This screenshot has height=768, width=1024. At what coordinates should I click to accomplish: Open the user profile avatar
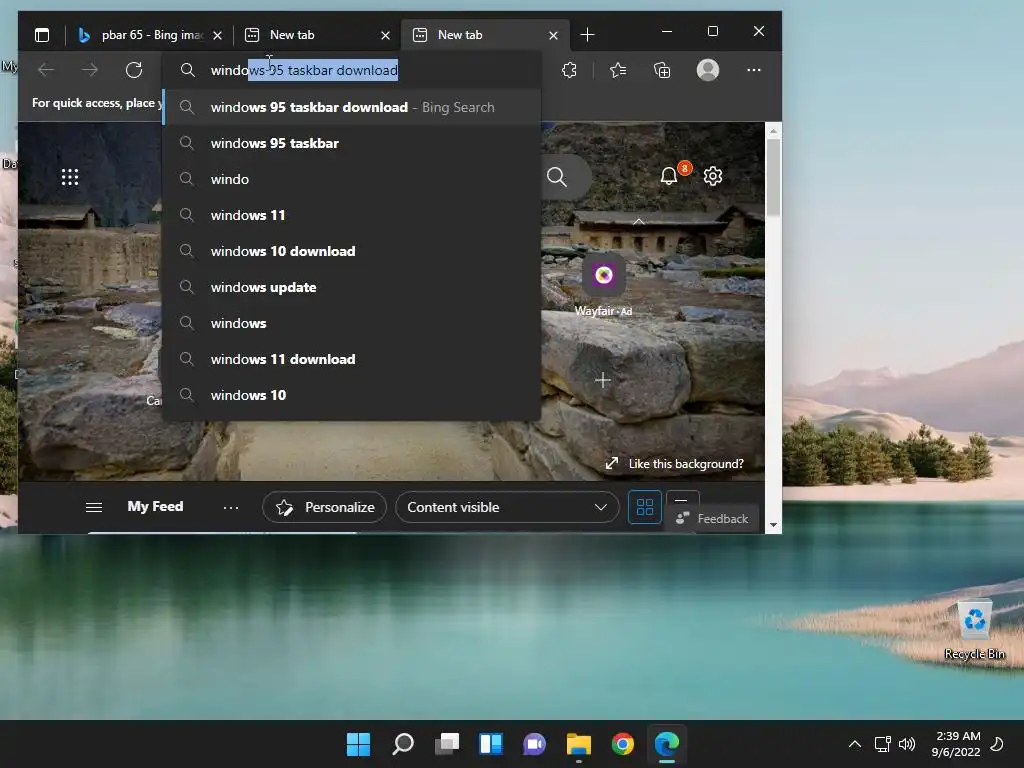coord(708,70)
